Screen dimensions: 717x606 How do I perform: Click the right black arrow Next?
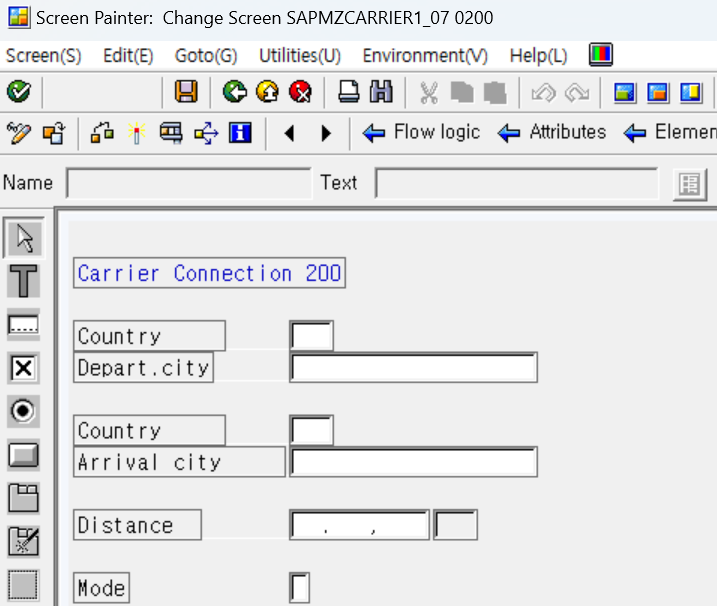[x=326, y=134]
